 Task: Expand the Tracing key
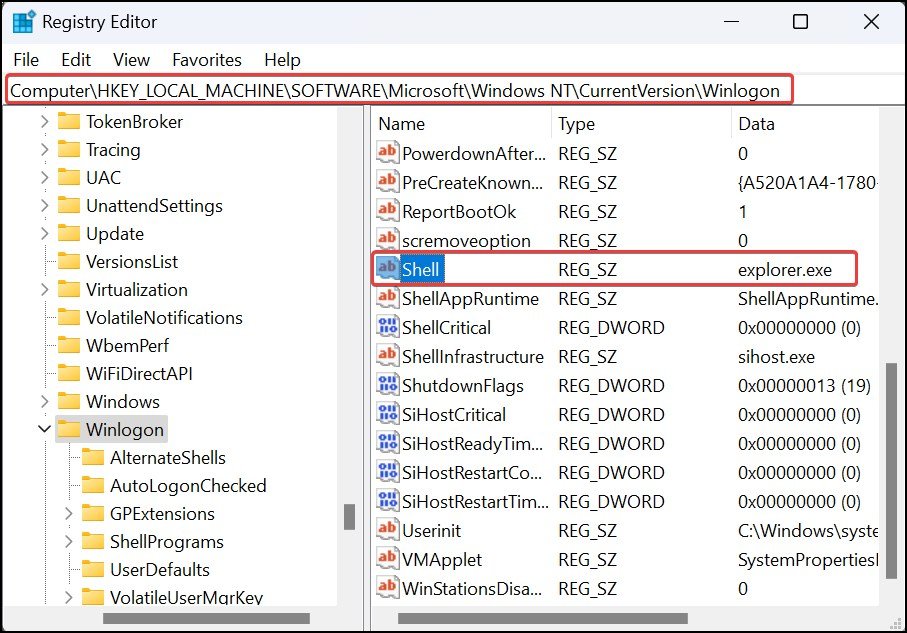click(45, 149)
